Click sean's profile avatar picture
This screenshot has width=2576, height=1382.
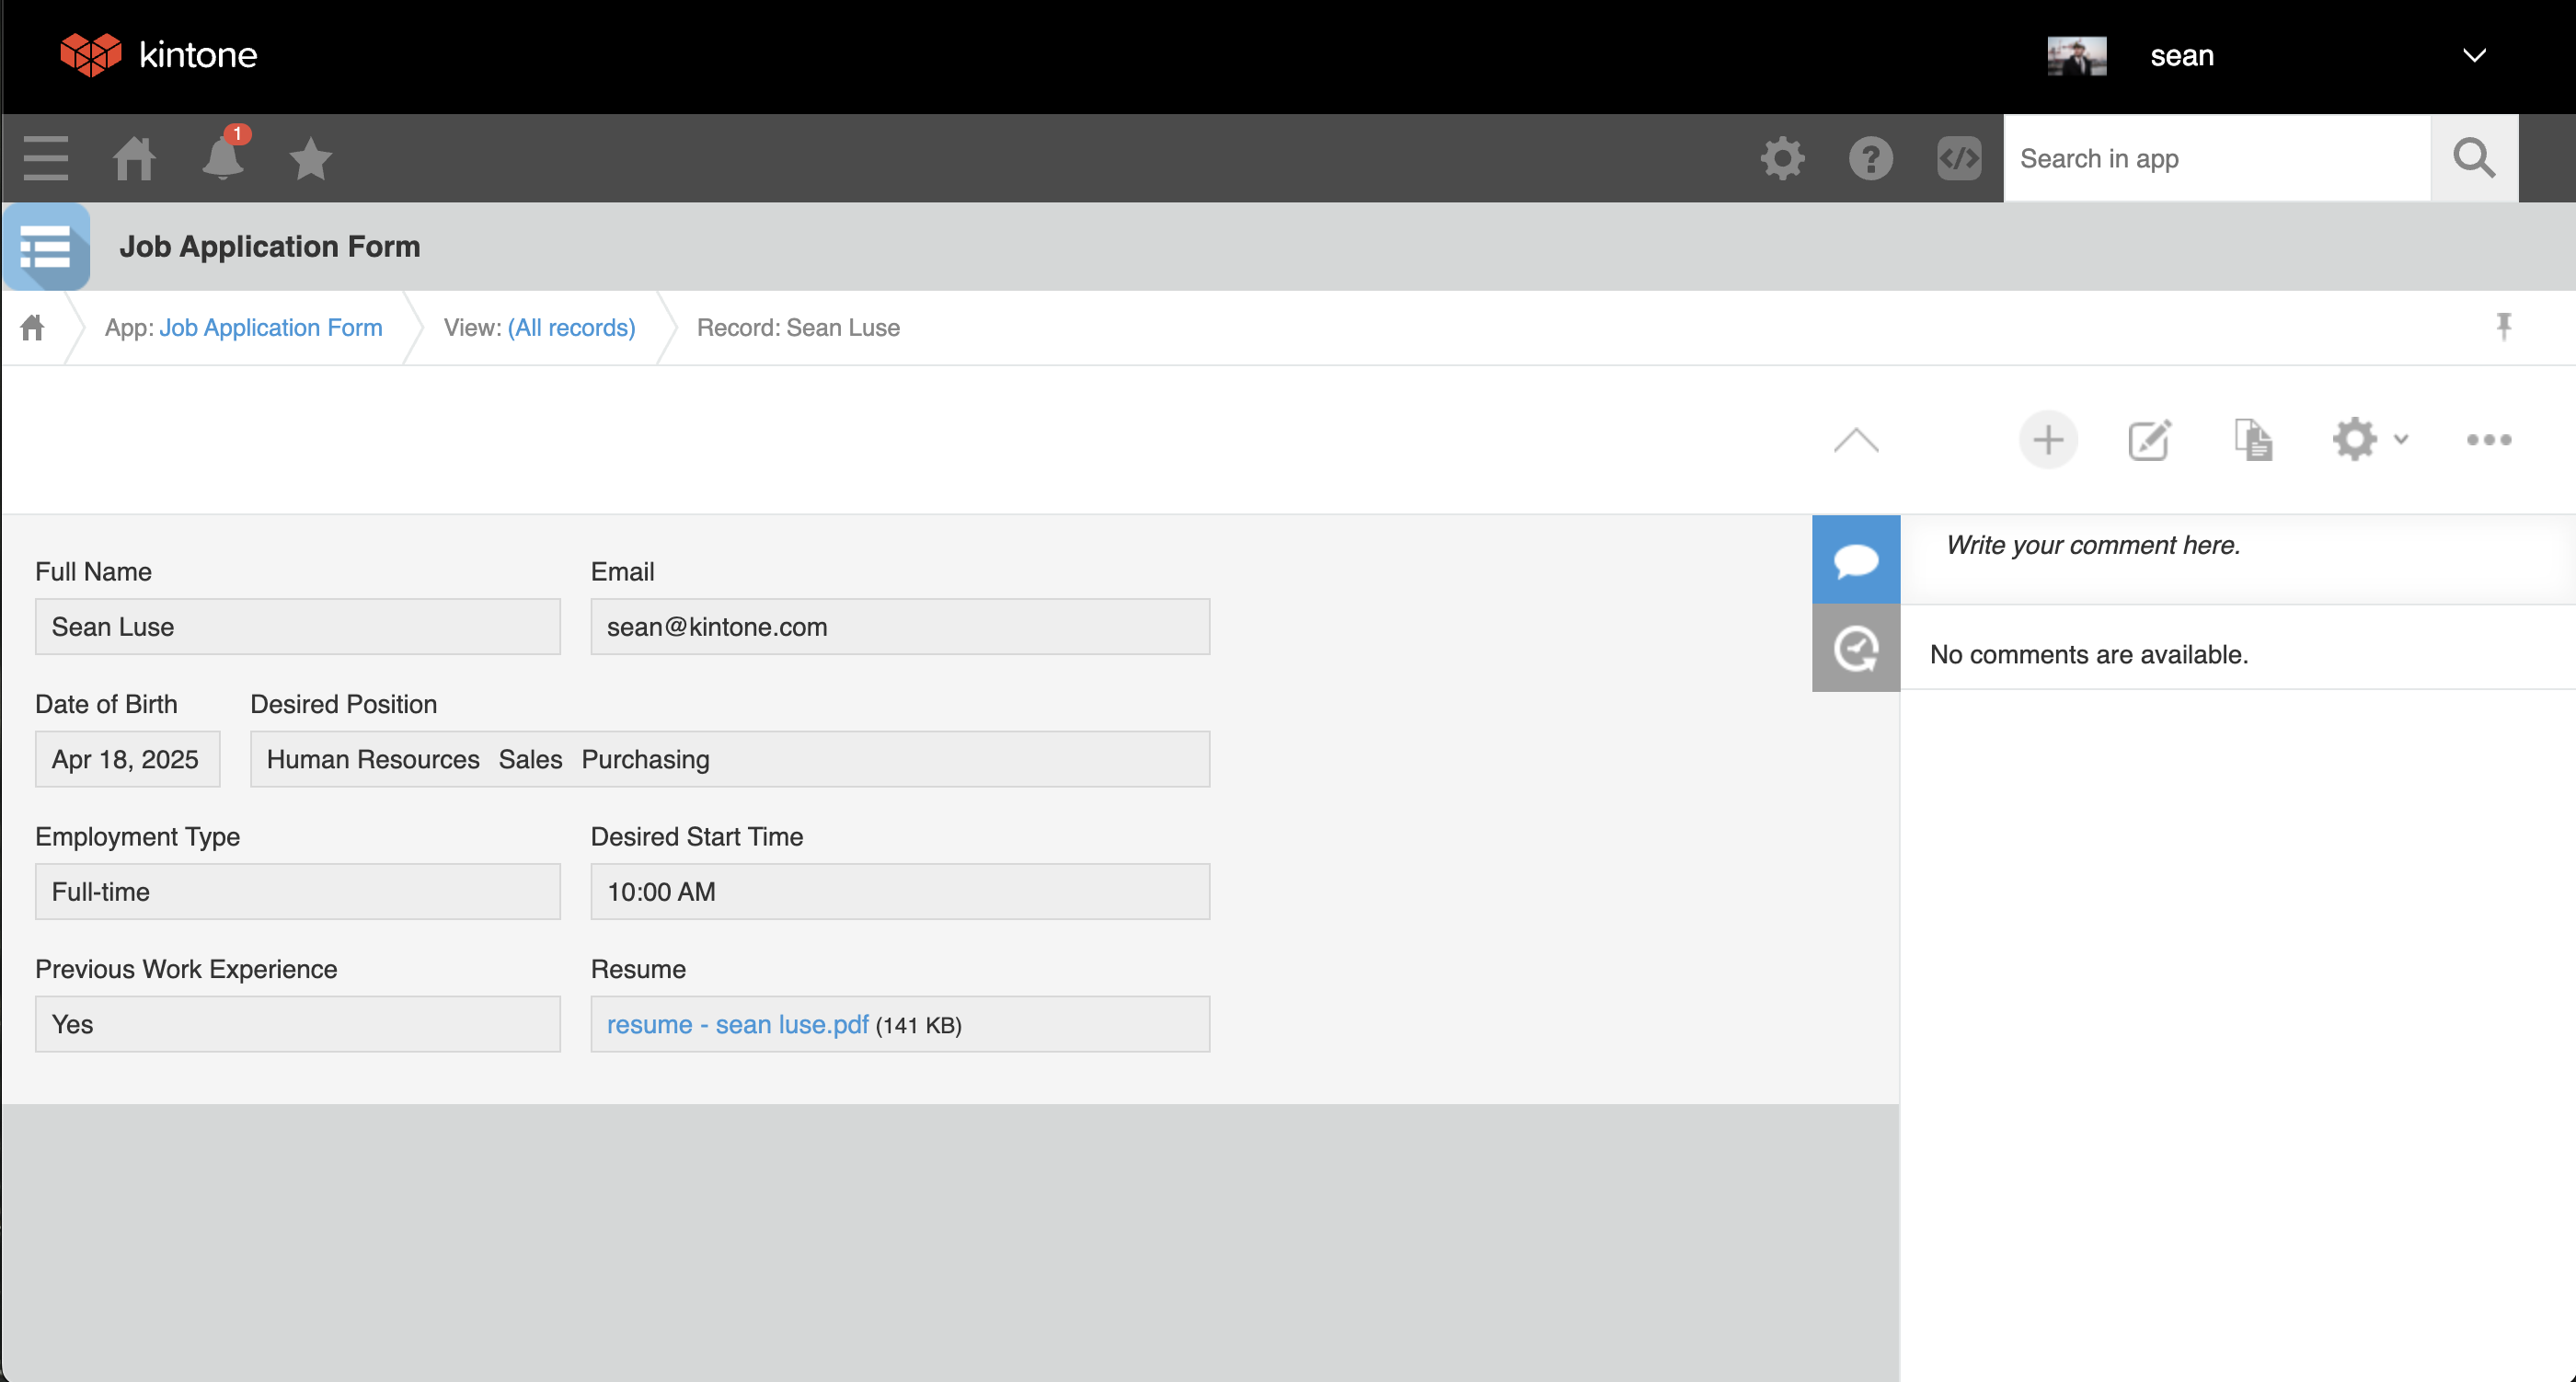point(2076,56)
